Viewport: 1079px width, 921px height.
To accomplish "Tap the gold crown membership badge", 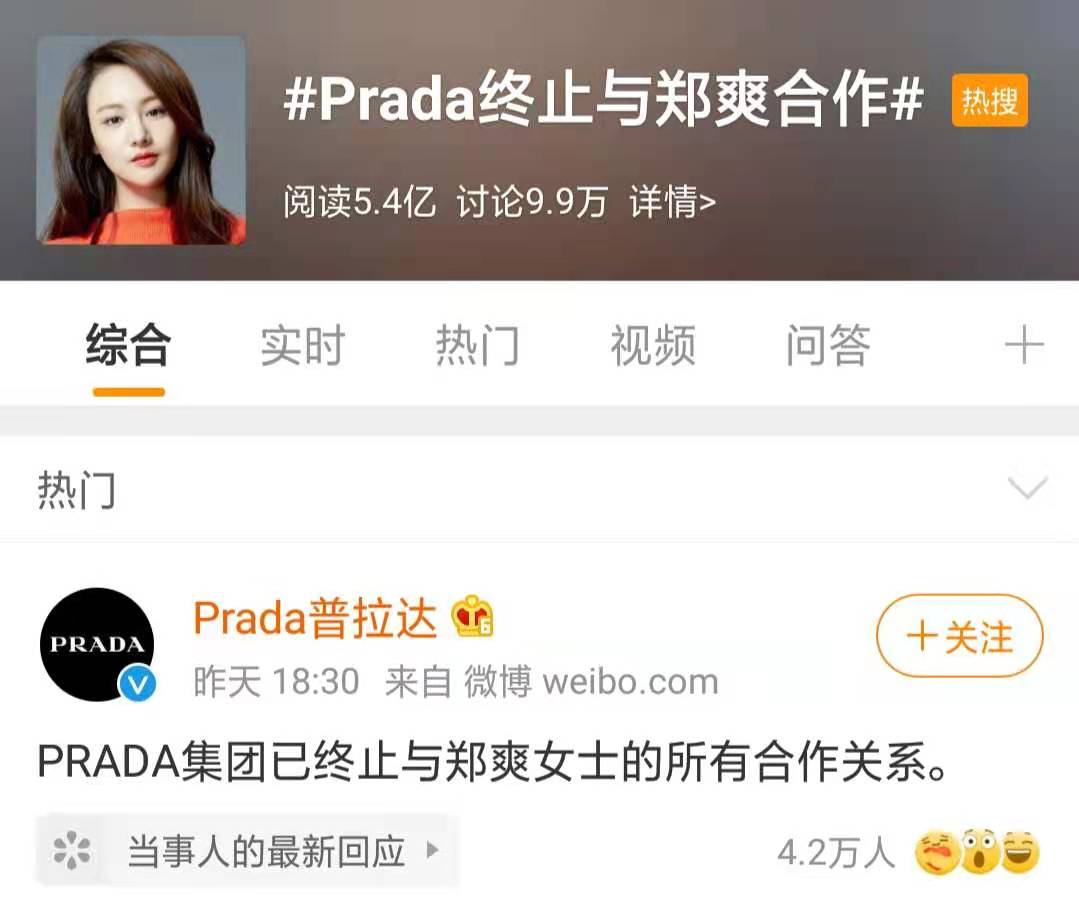I will pos(472,616).
